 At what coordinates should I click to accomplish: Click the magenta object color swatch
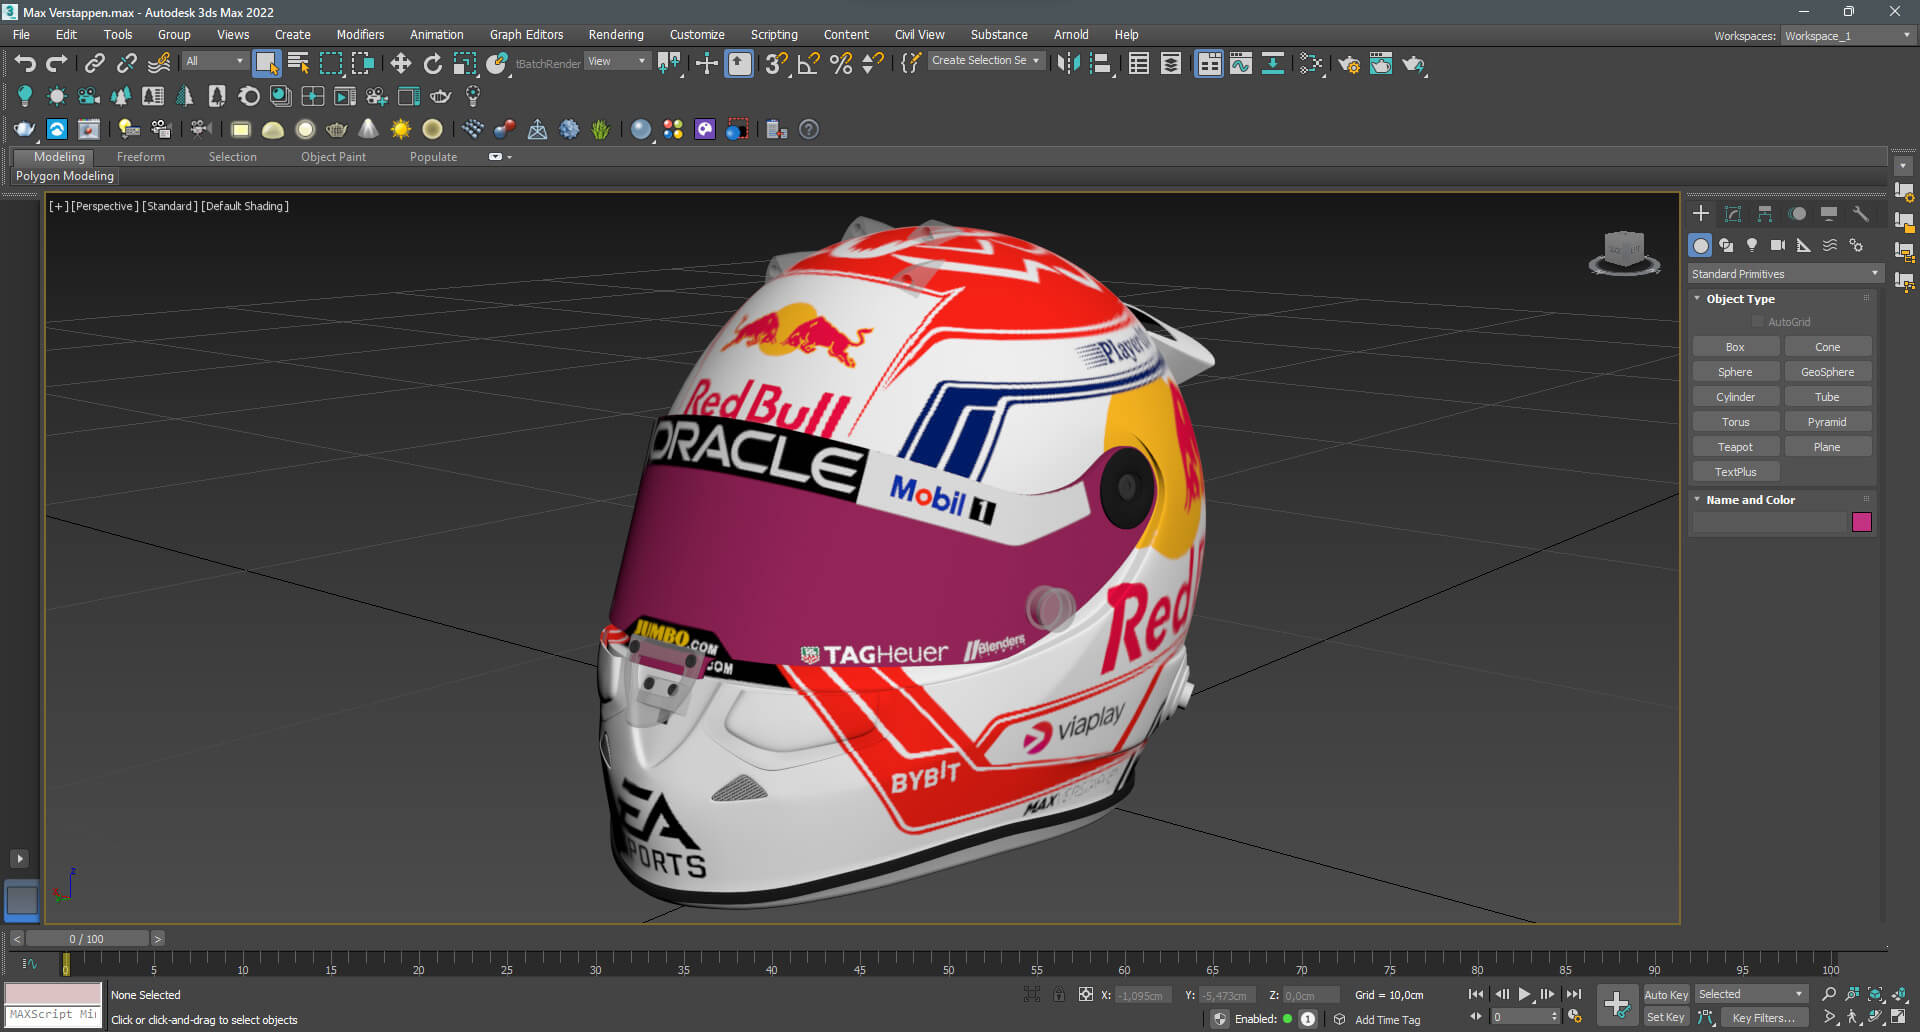coord(1861,522)
